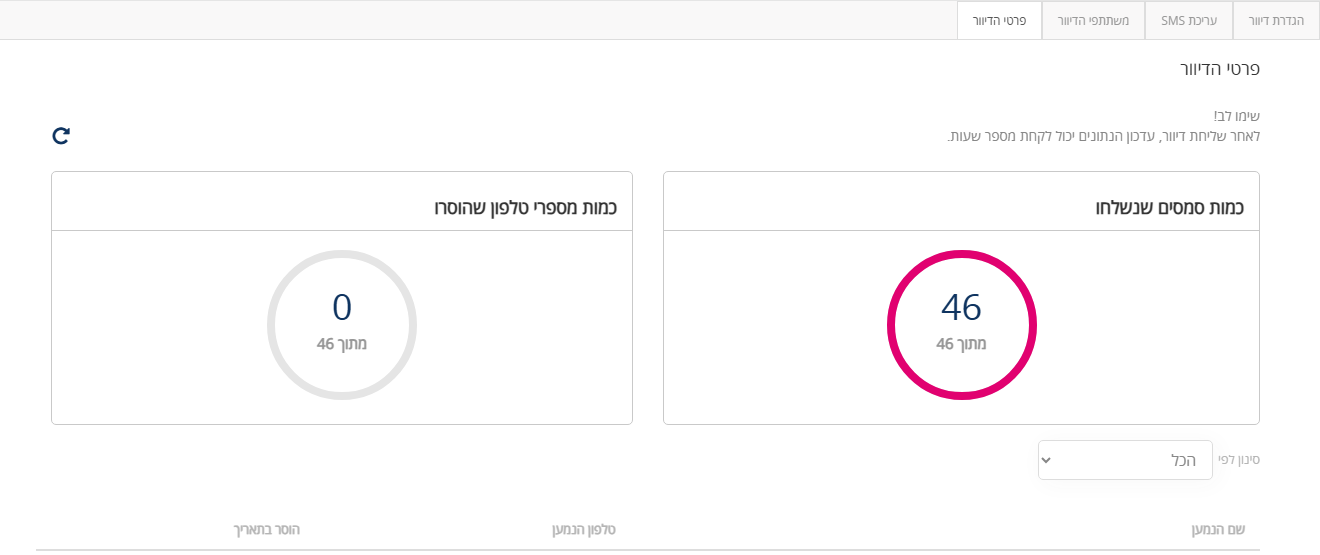Viewport: 1320px width, 555px height.
Task: Click the פרטי הדיוור page heading
Action: click(1220, 69)
